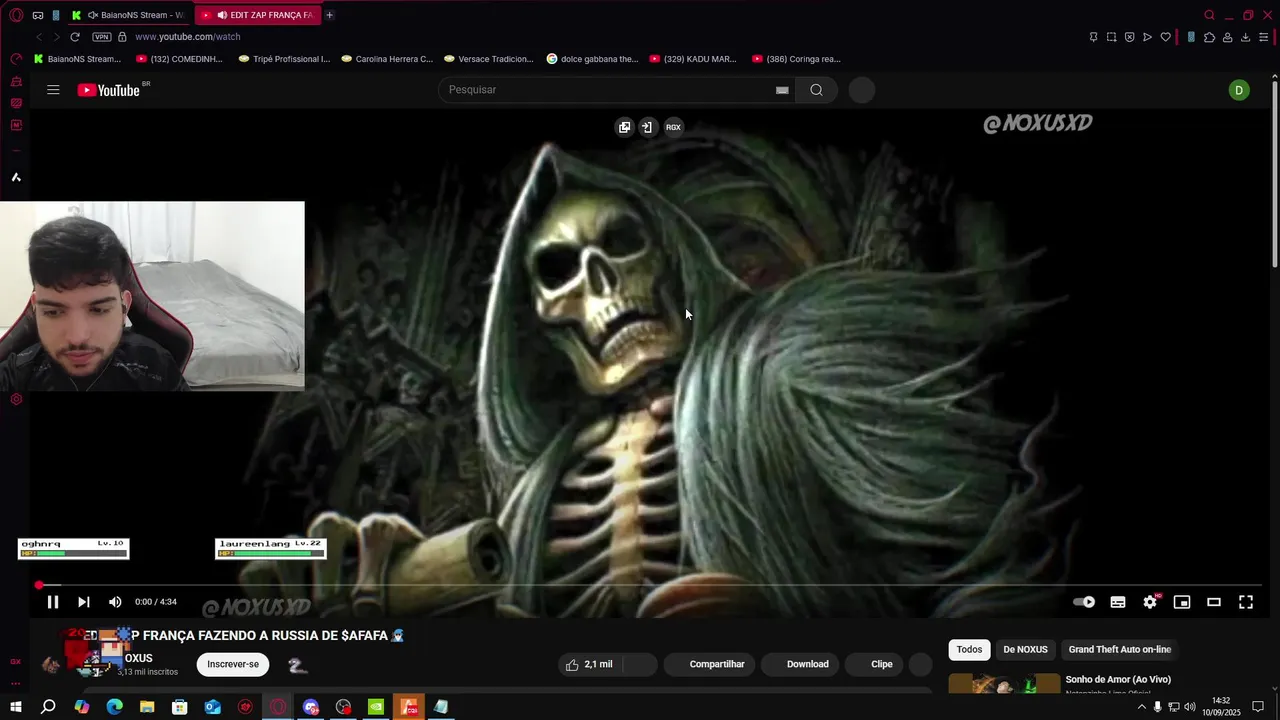Open the (329) KADU MAR bookmark
1280x720 pixels.
693,59
